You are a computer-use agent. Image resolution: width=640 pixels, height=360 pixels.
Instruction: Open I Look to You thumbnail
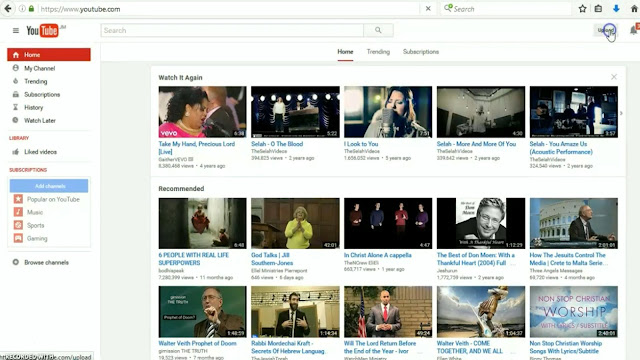(388, 112)
